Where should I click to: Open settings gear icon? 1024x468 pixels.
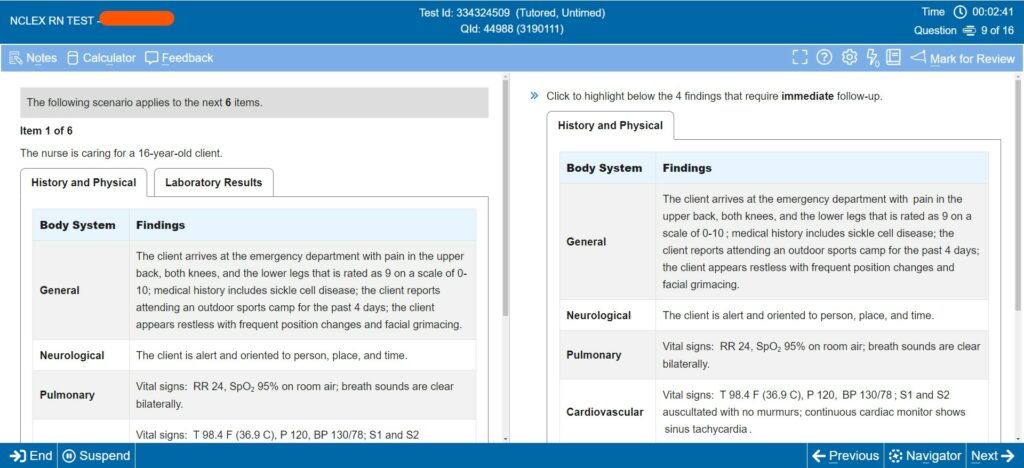click(849, 58)
